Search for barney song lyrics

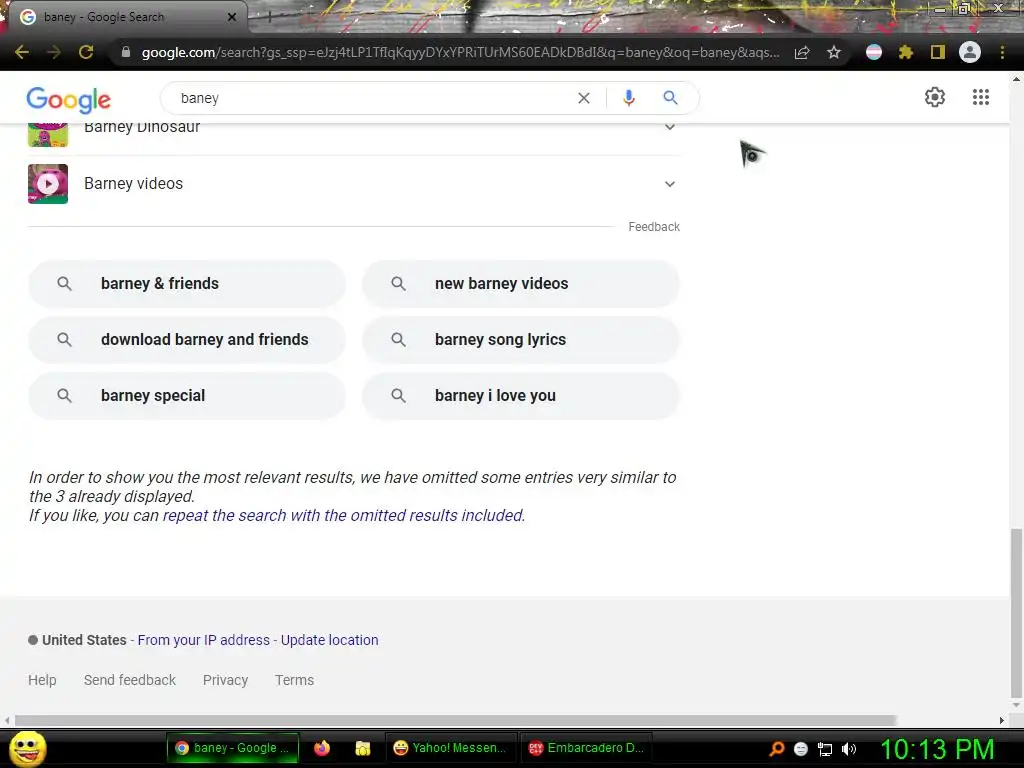(521, 340)
